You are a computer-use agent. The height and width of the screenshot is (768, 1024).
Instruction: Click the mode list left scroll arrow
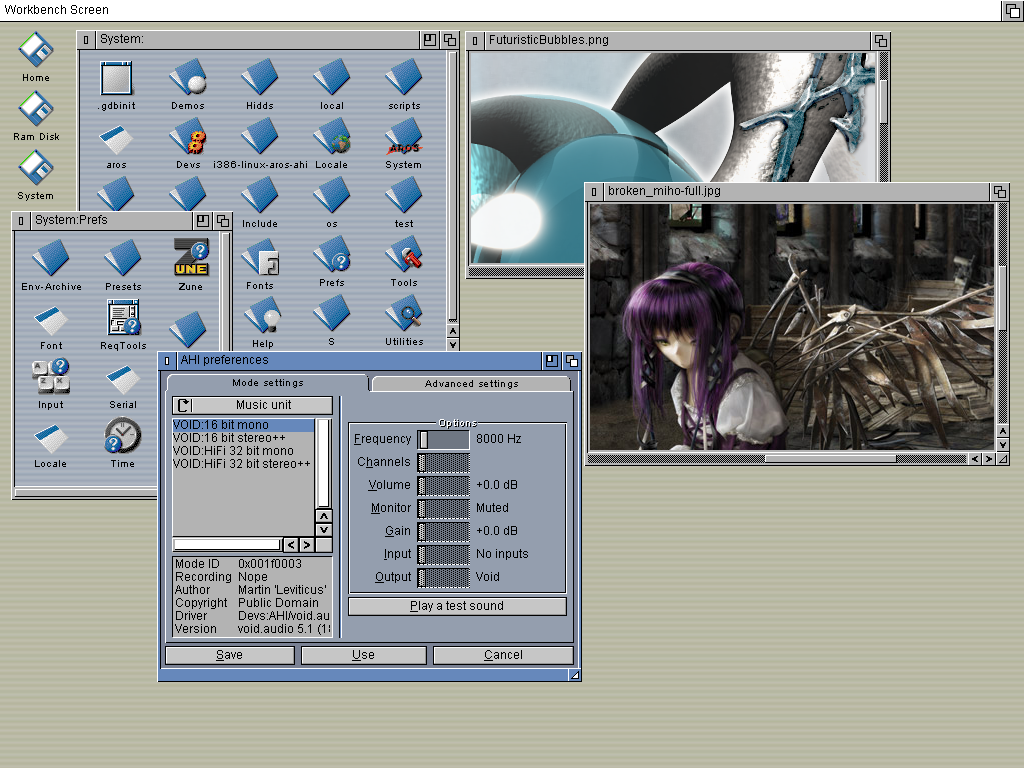[x=291, y=545]
